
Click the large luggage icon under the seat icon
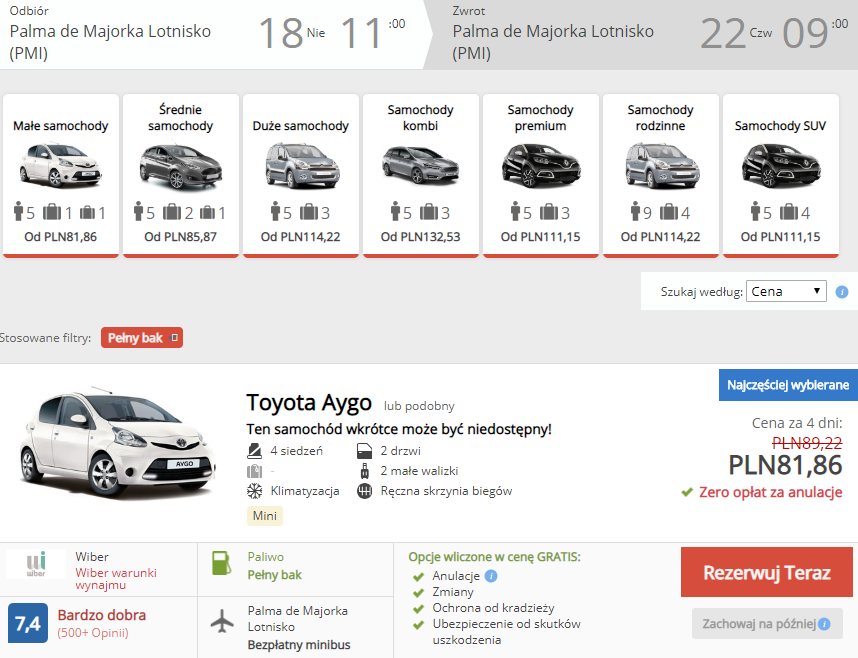[254, 471]
